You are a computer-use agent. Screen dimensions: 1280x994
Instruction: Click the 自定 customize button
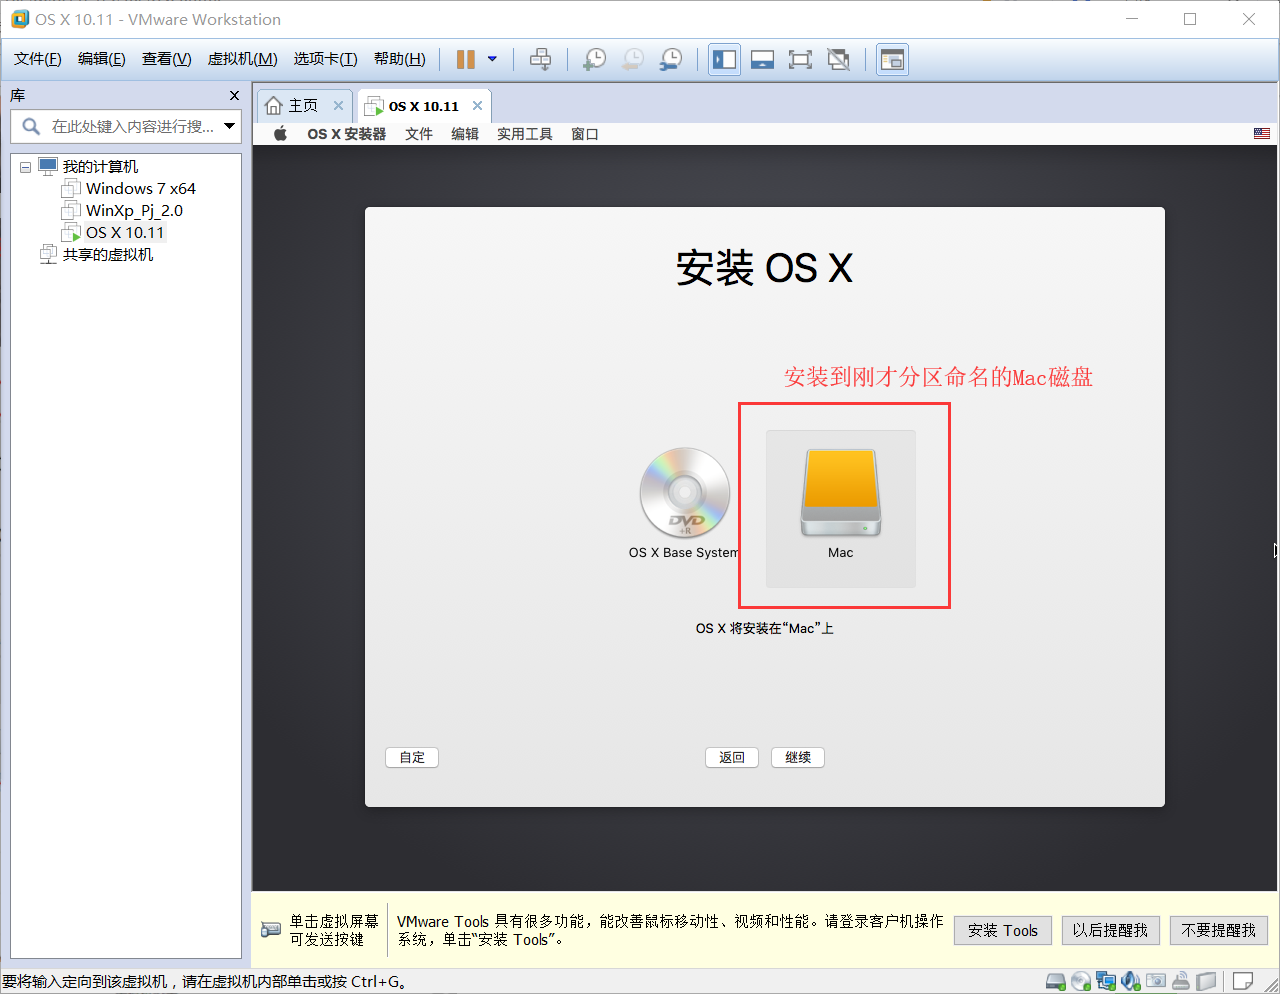[x=412, y=758]
